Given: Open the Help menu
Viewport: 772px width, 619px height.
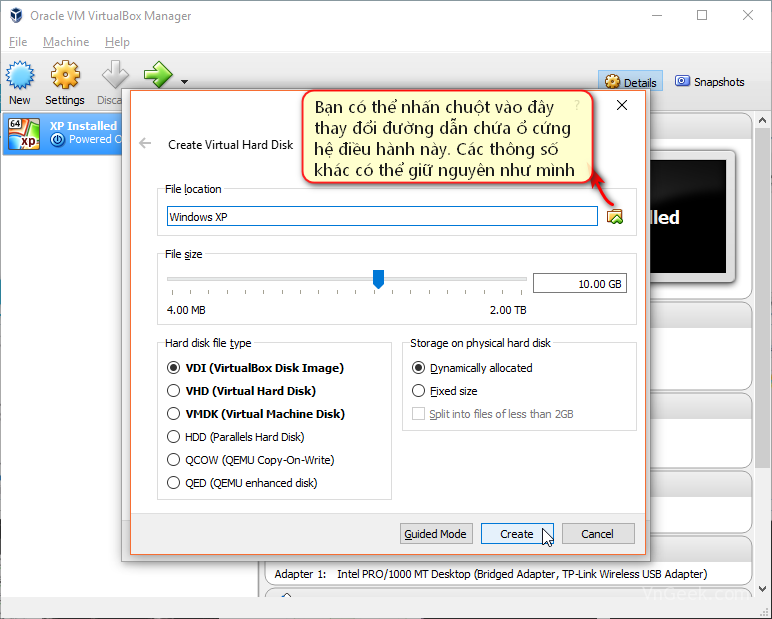Looking at the screenshot, I should click(x=117, y=42).
